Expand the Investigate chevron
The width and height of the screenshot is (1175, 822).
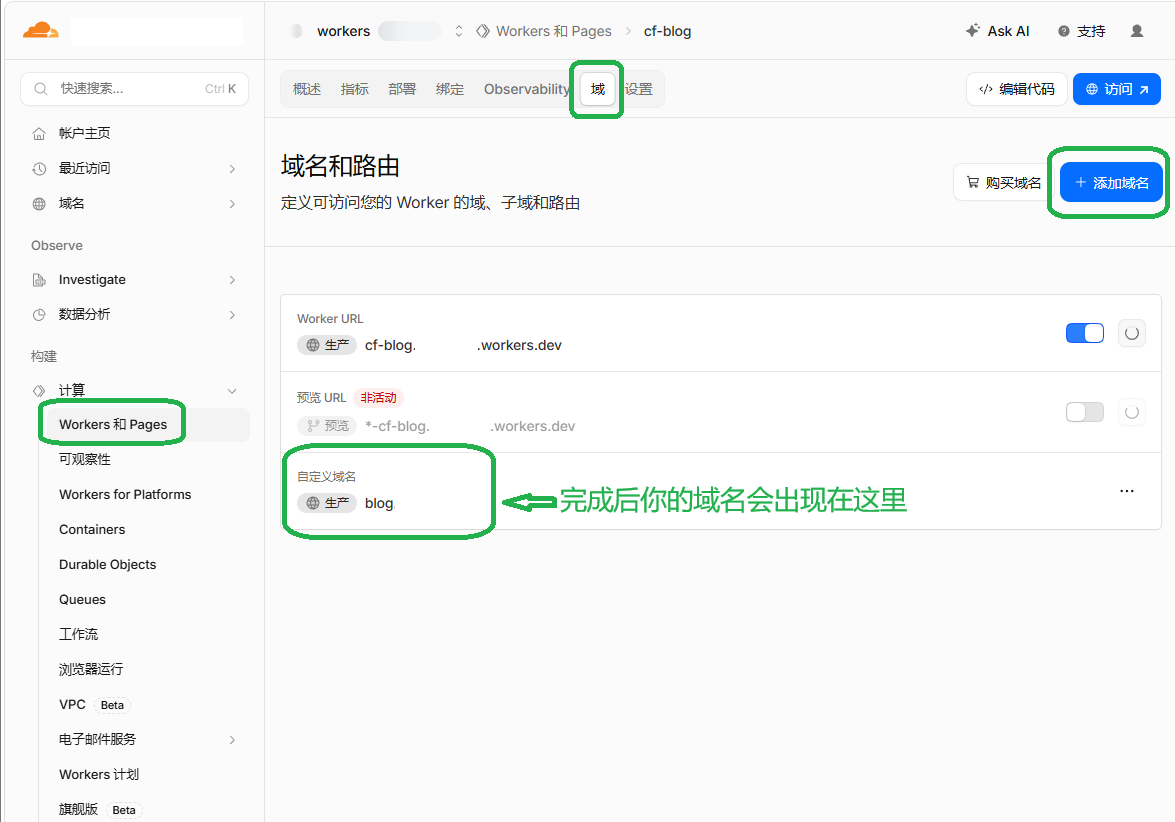click(232, 279)
